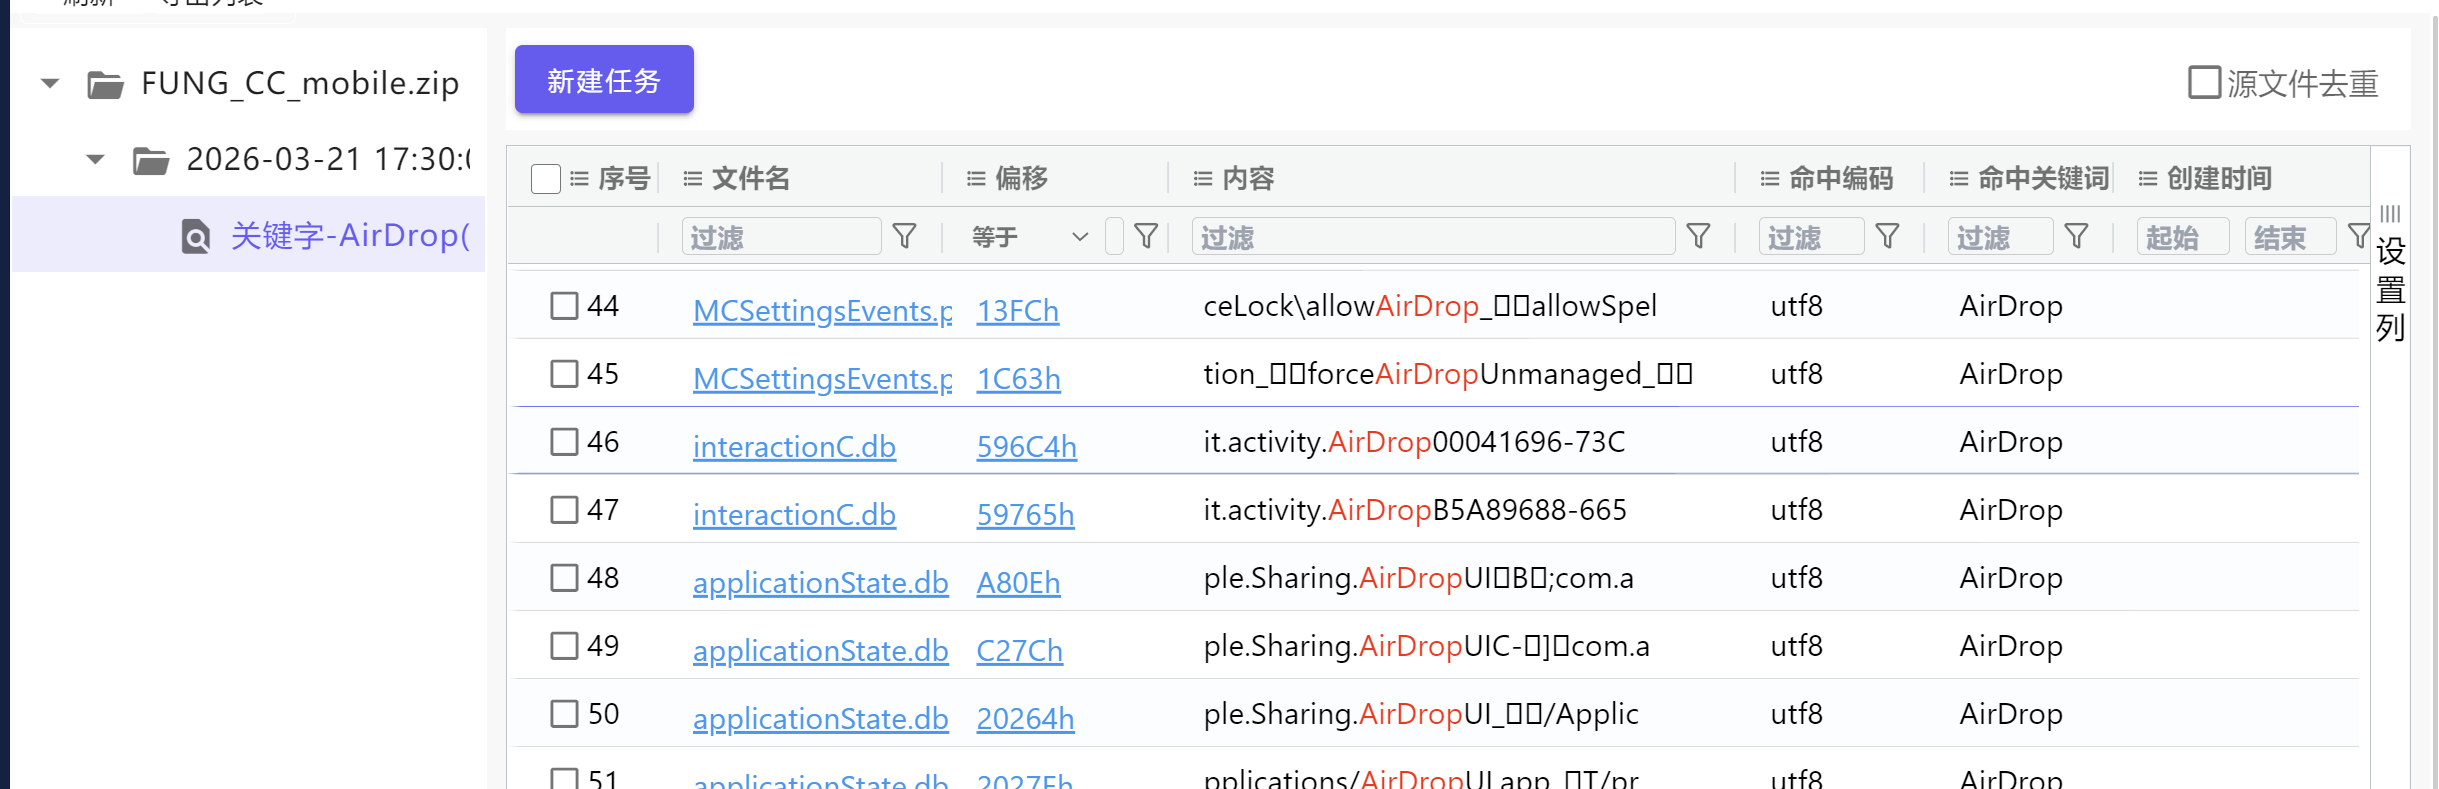Click the 新建任务 button
The width and height of the screenshot is (2439, 789).
pyautogui.click(x=604, y=80)
